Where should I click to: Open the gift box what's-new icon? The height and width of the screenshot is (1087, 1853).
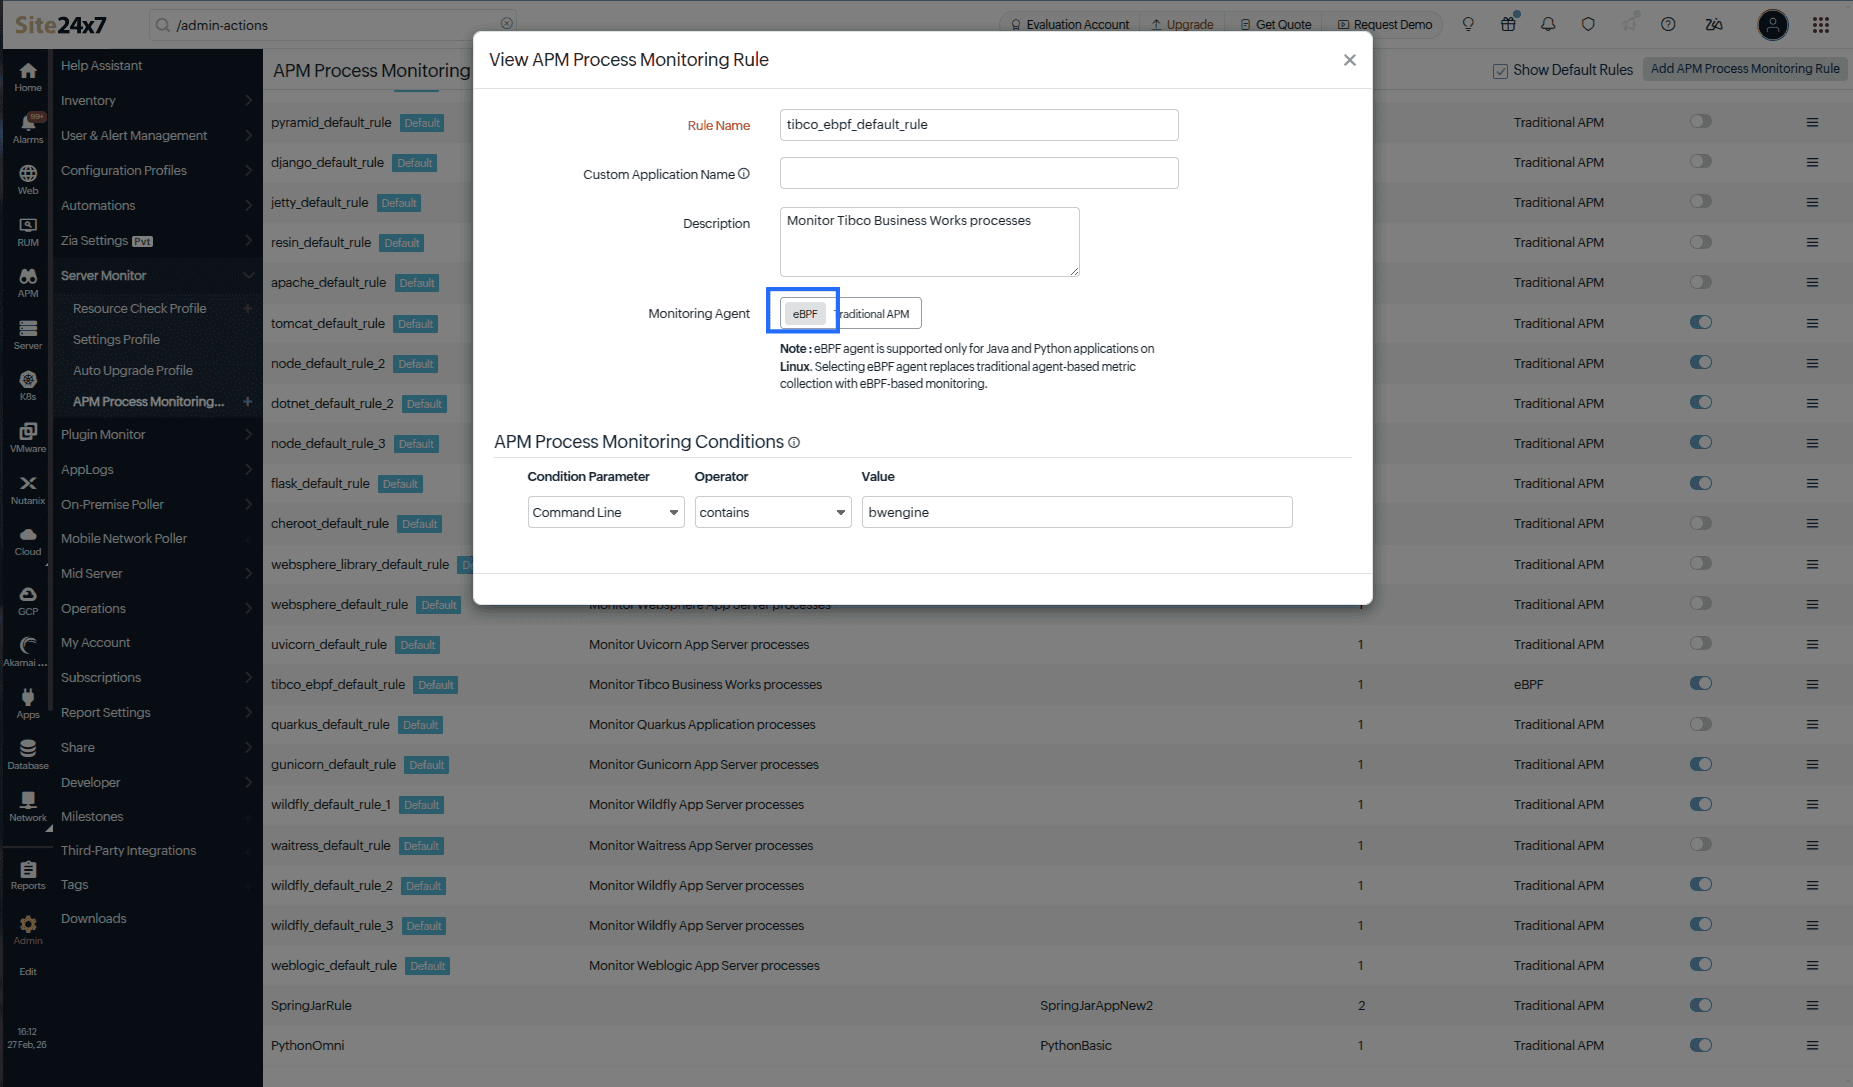pos(1508,24)
